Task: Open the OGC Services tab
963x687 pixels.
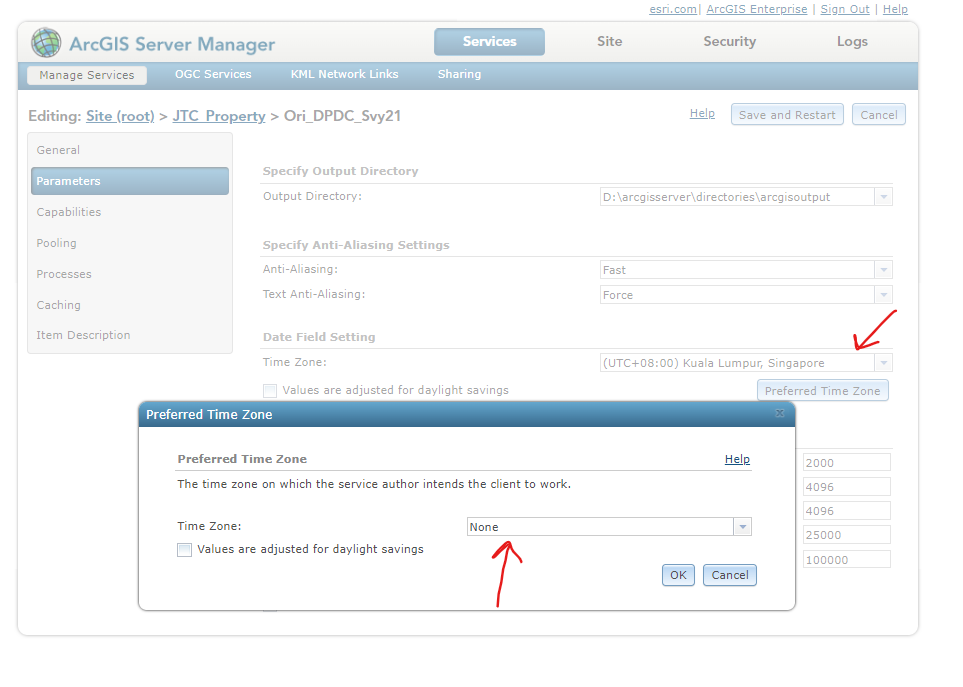Action: click(x=212, y=74)
